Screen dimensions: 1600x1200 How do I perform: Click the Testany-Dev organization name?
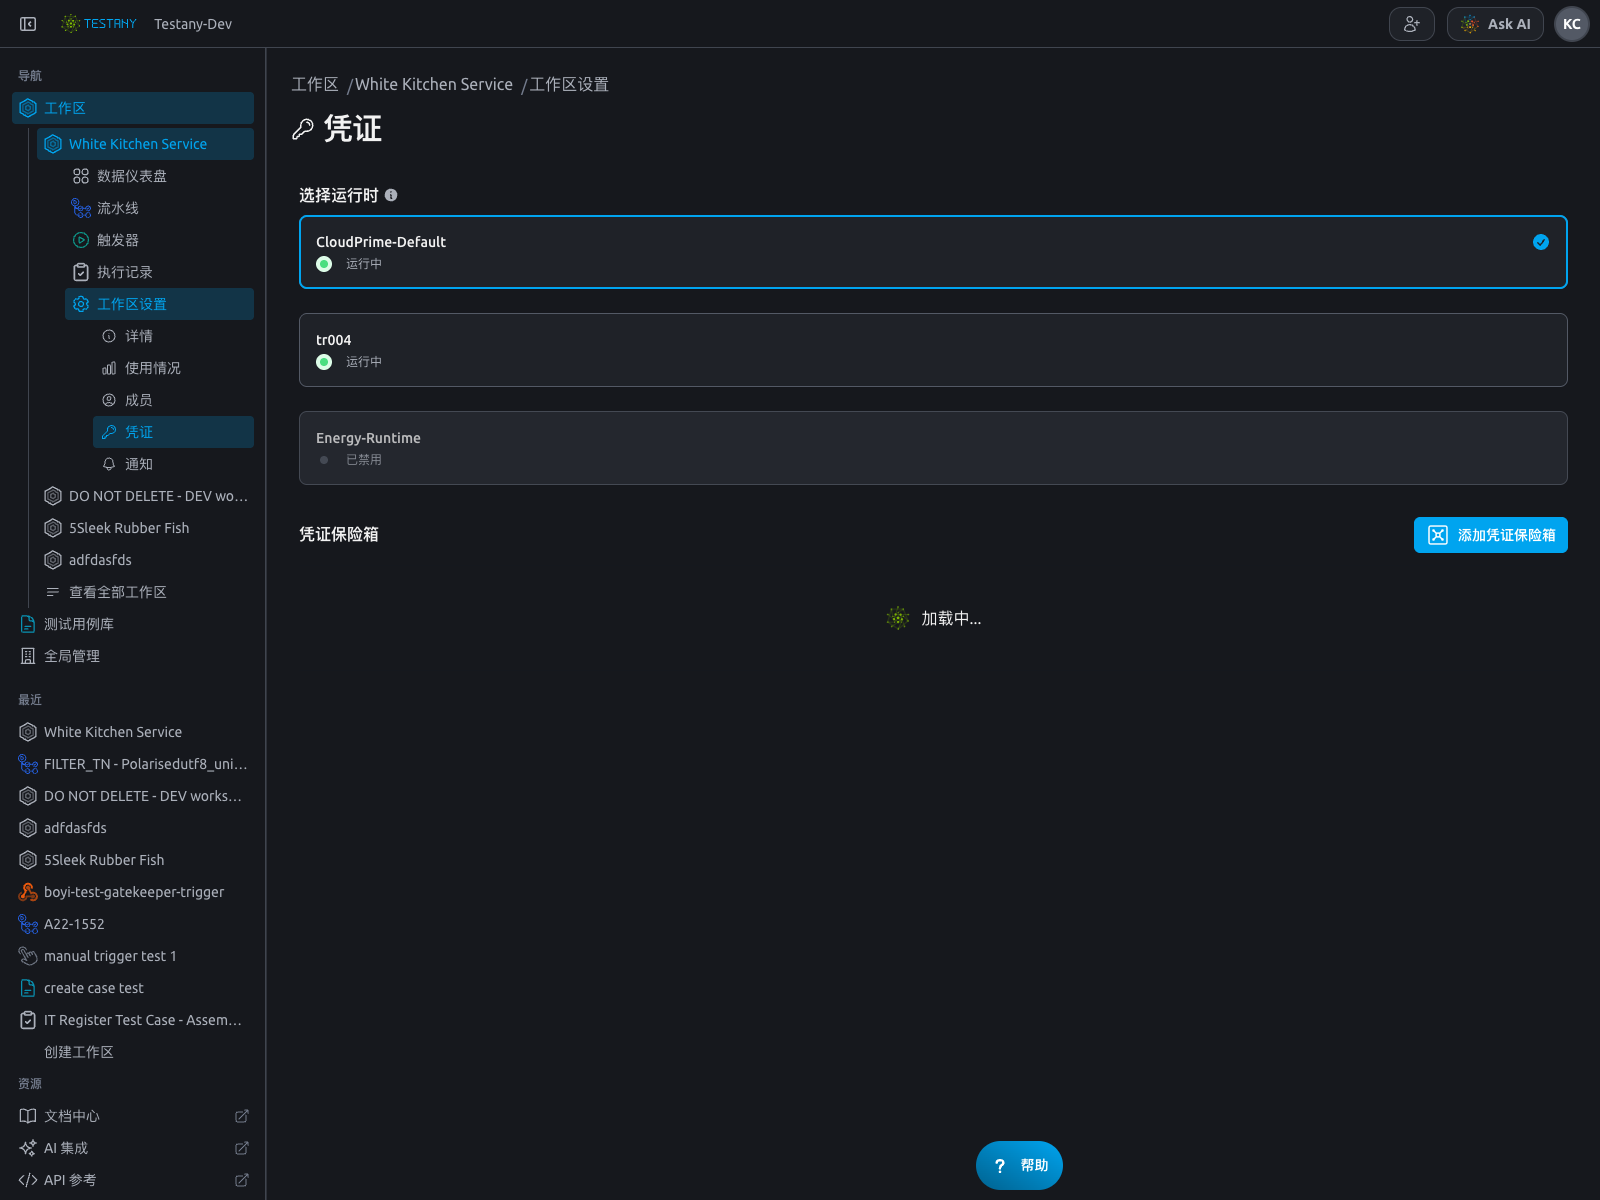click(x=193, y=24)
